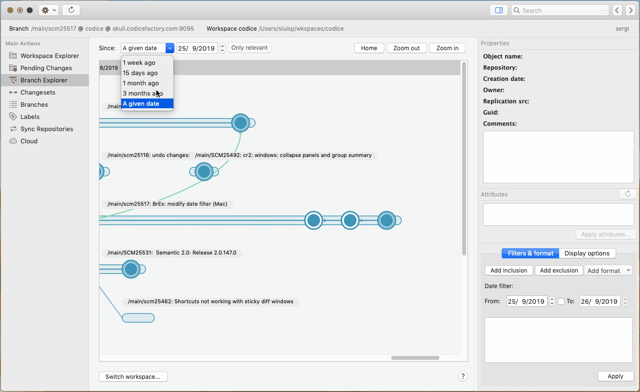Toggle the Only relevant filter

[x=249, y=48]
